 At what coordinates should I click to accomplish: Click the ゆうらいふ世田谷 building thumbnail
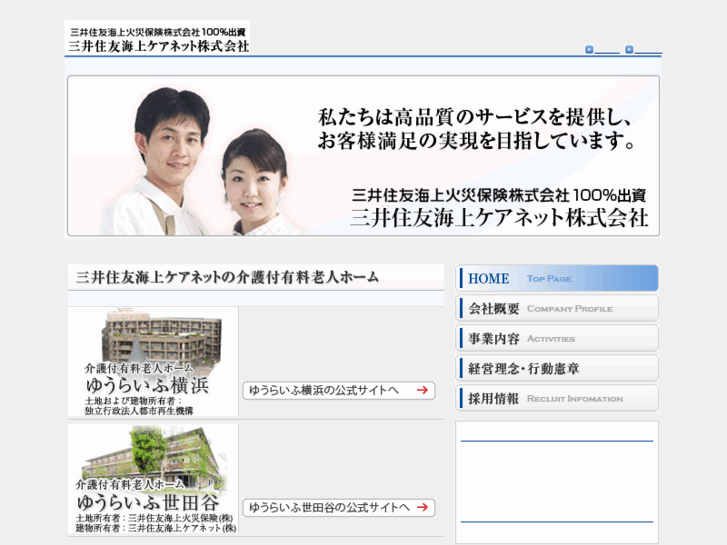[x=153, y=479]
